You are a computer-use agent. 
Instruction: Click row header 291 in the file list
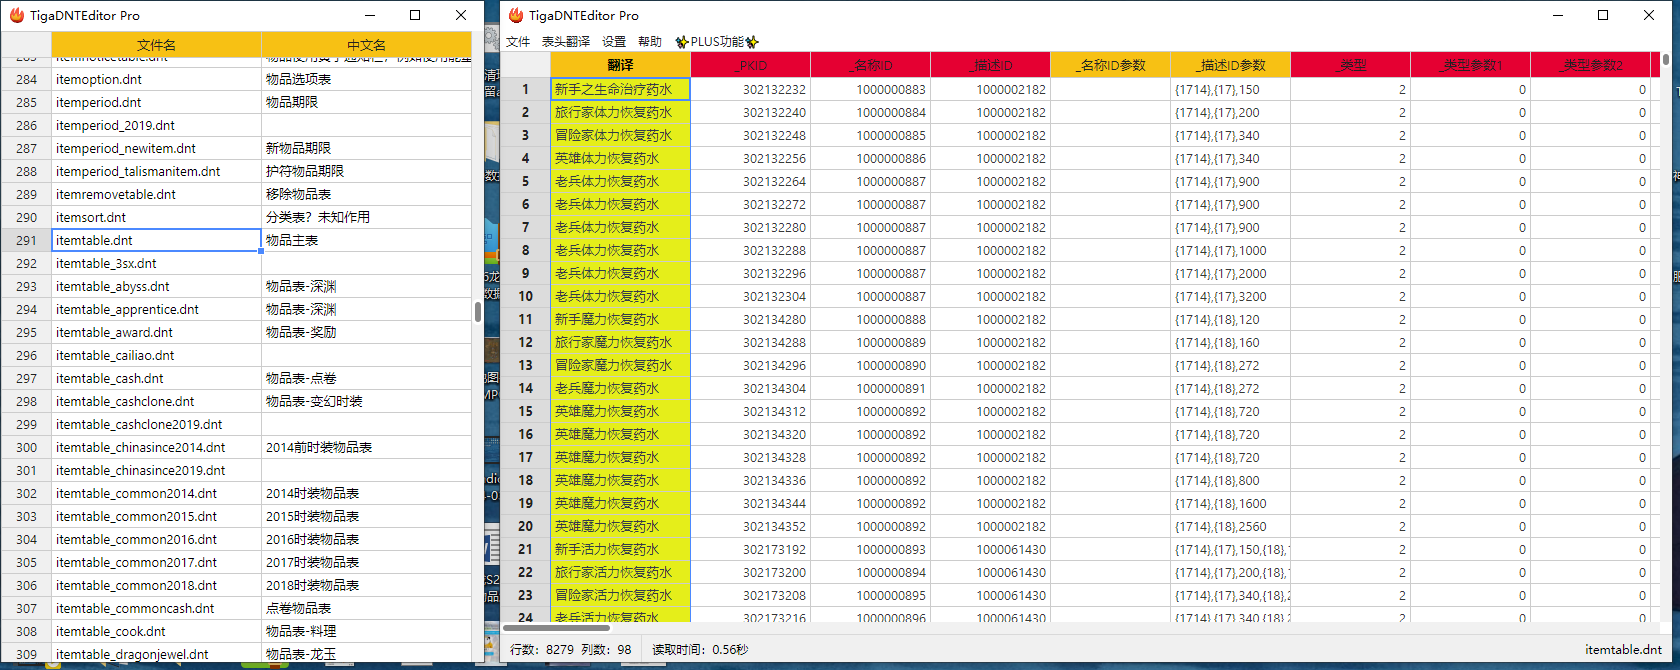click(26, 240)
